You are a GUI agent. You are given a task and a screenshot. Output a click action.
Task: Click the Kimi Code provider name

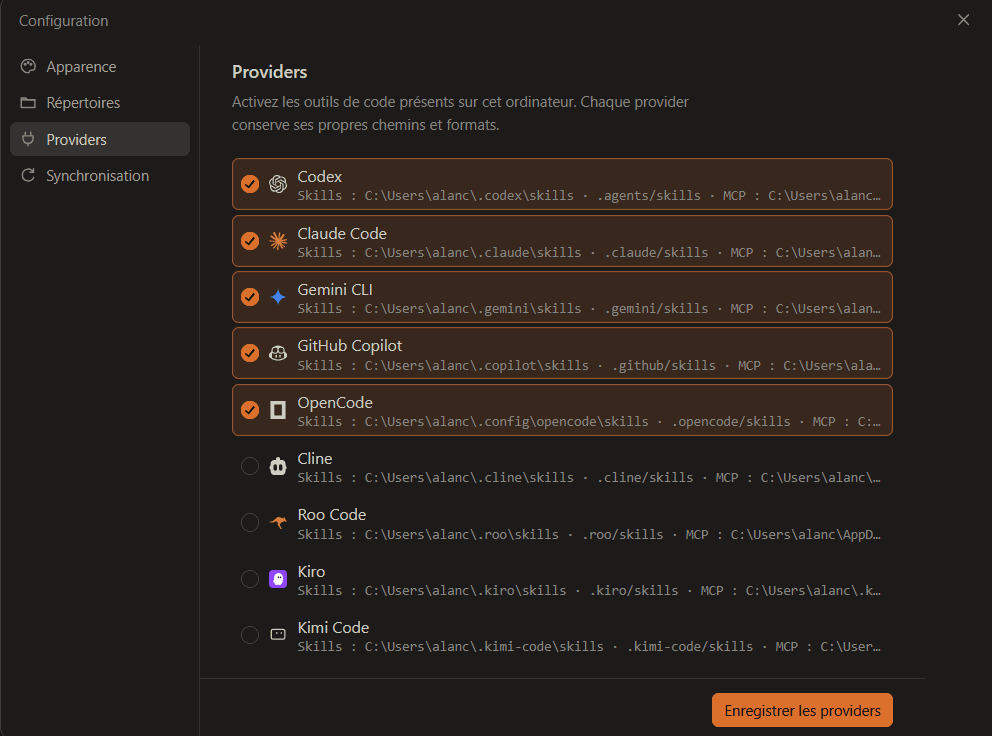(x=333, y=627)
